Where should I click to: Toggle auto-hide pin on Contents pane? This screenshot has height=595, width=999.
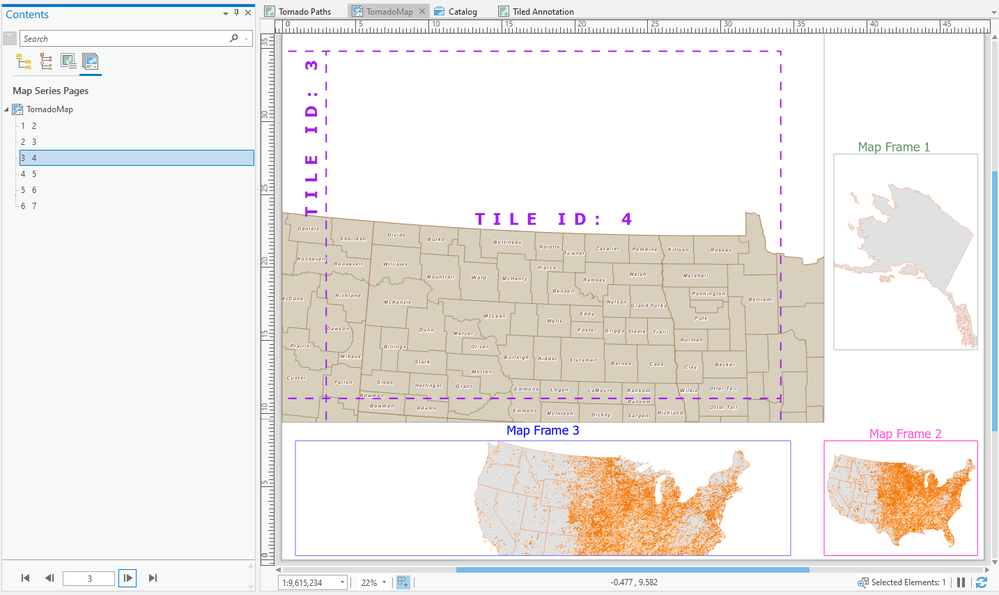[236, 14]
